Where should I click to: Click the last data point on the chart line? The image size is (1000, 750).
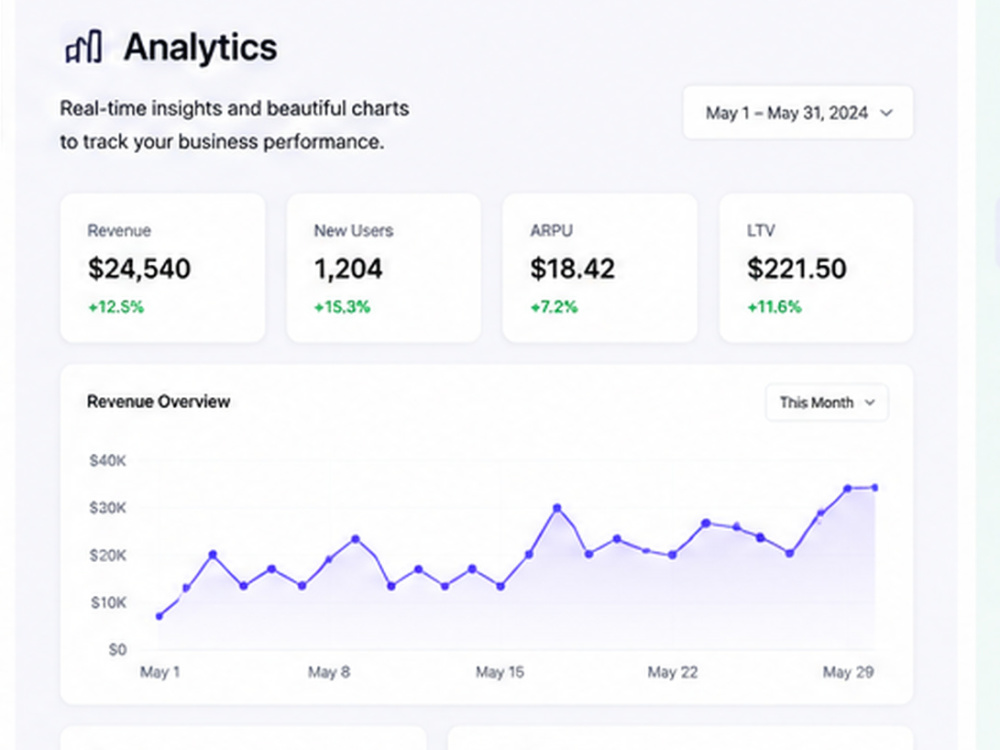[875, 488]
